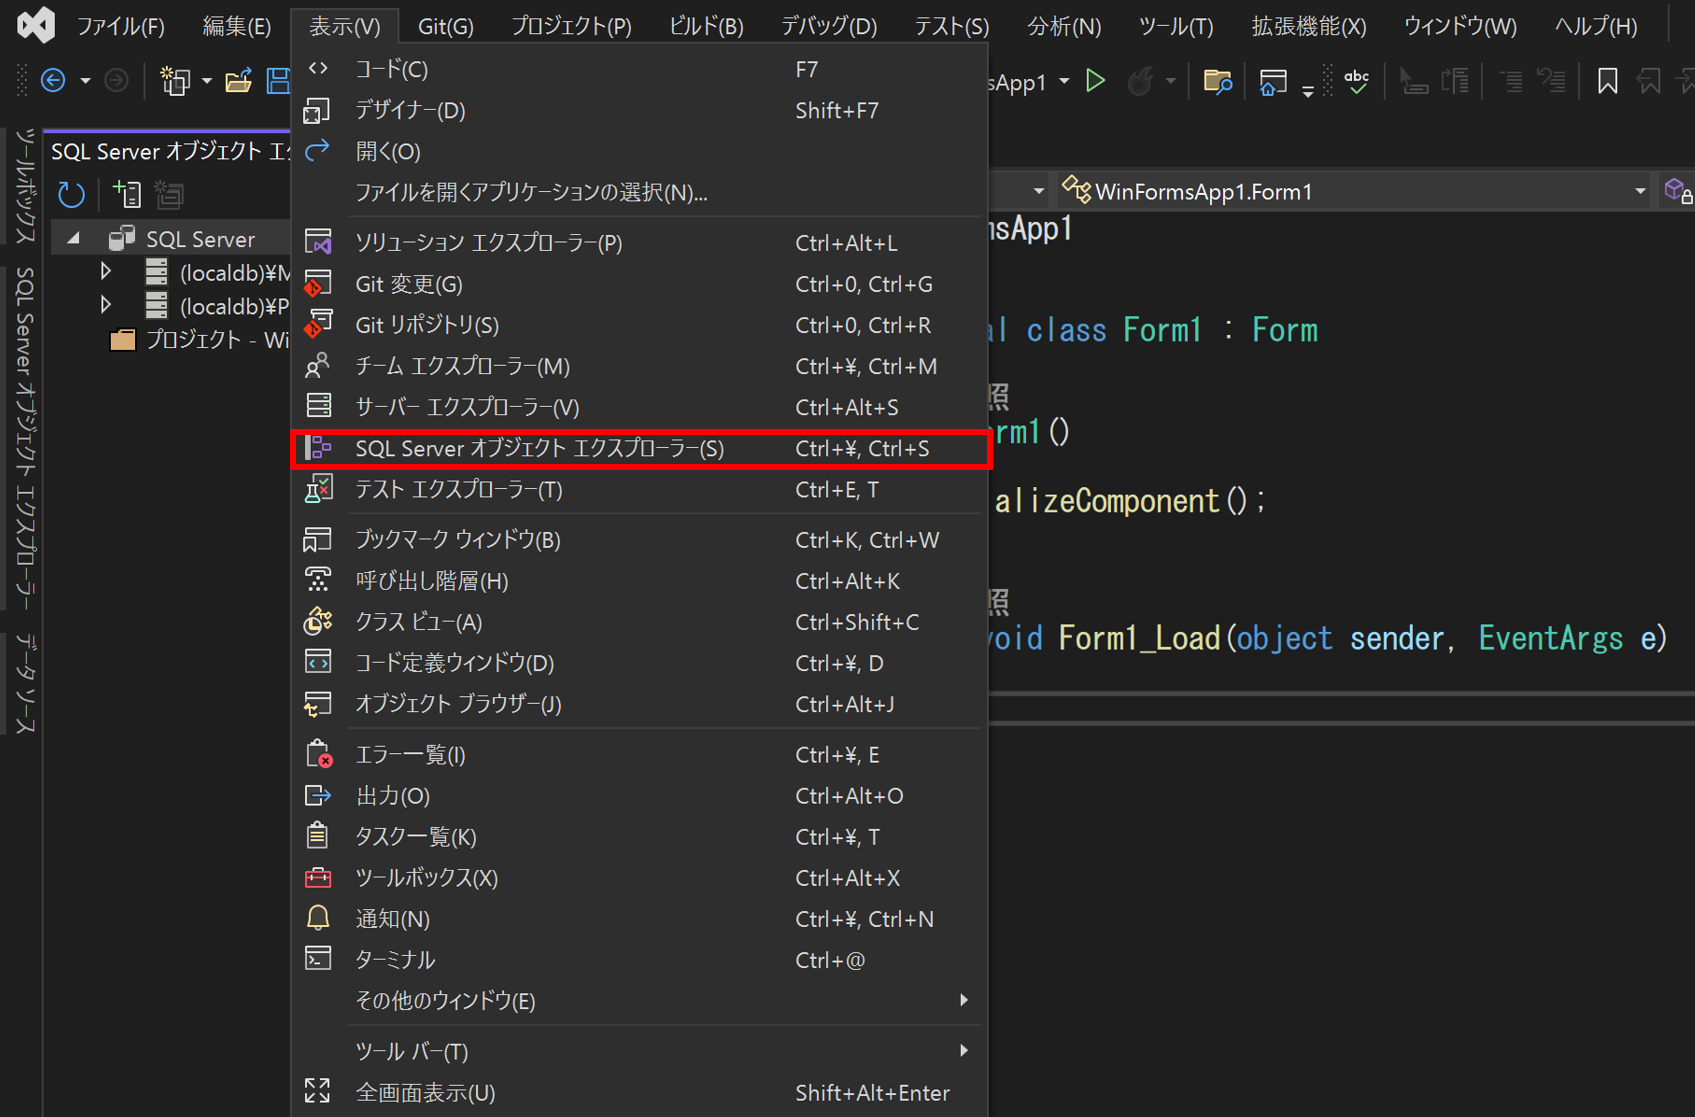
Task: Click the チーム エクスプローラー people icon
Action: pyautogui.click(x=318, y=366)
